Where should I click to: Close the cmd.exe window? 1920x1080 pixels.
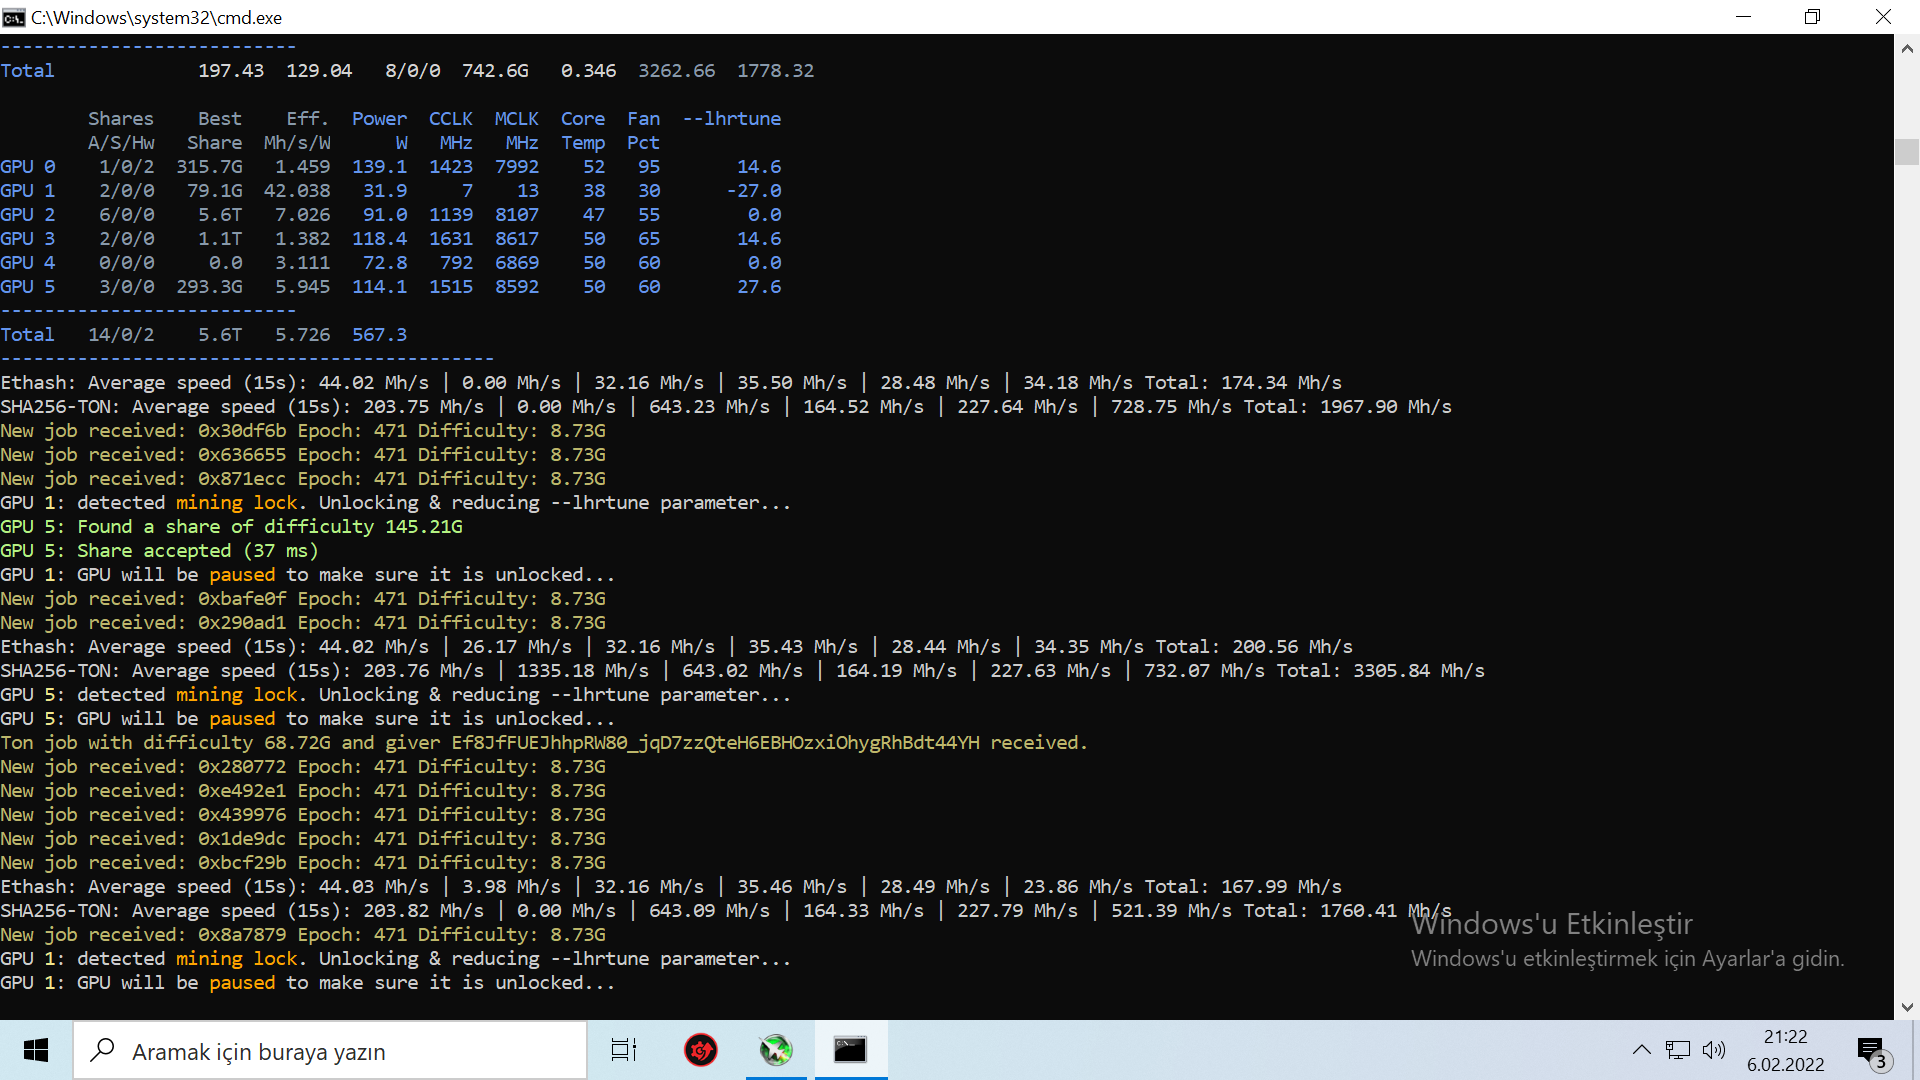click(x=1883, y=17)
